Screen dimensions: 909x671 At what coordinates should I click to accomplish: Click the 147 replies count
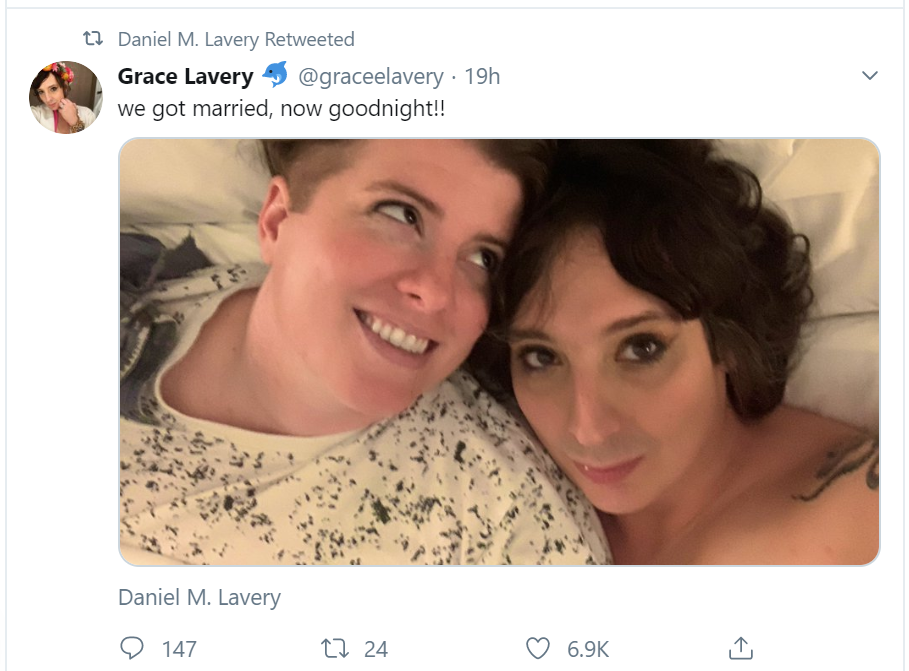pyautogui.click(x=179, y=649)
